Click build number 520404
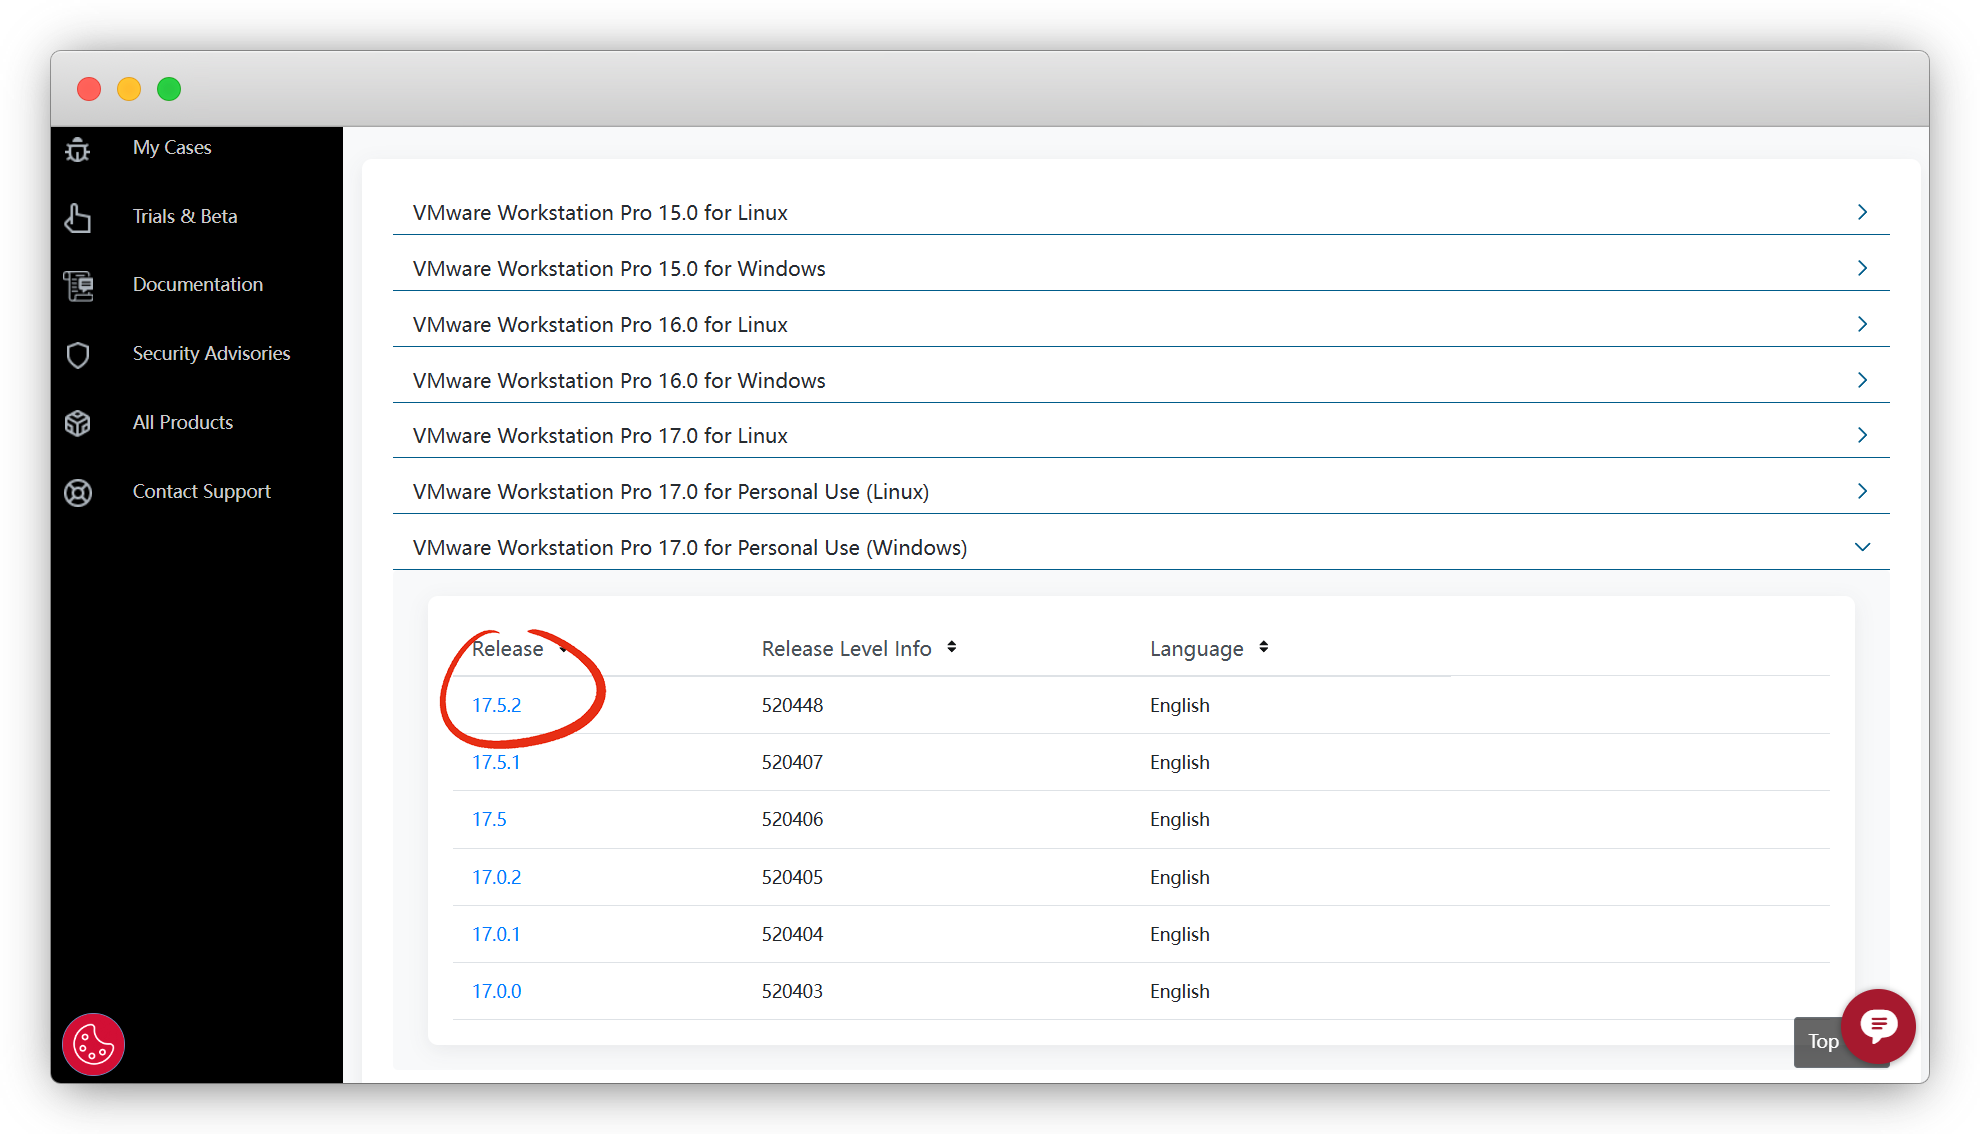The width and height of the screenshot is (1980, 1134). pyautogui.click(x=792, y=934)
